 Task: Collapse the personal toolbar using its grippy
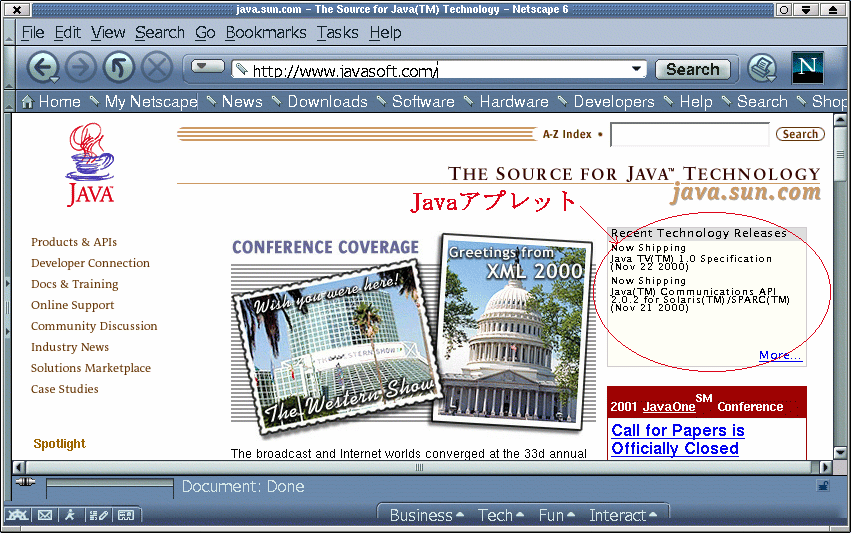[9, 101]
